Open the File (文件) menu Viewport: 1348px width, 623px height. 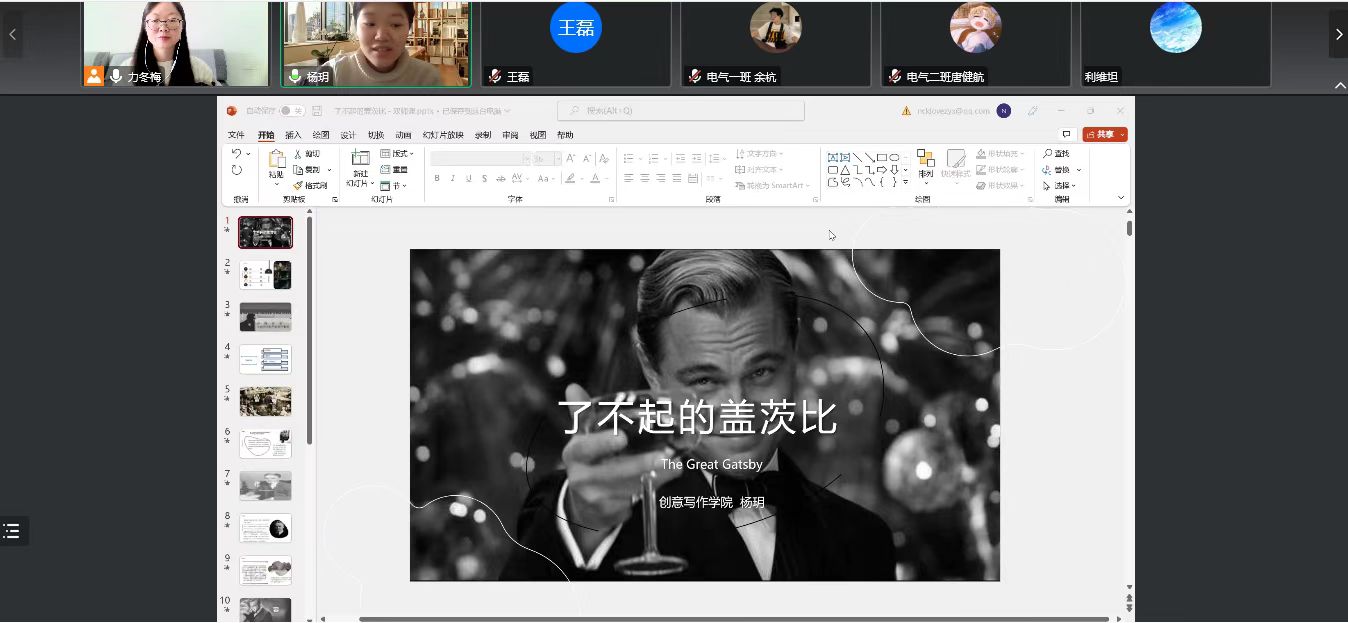pos(236,135)
